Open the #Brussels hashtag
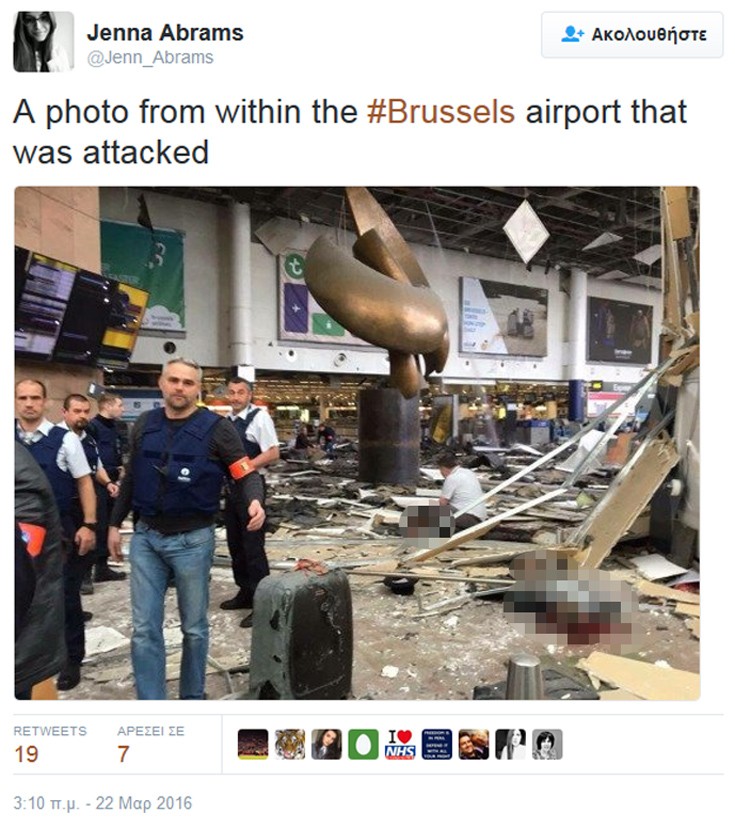The height and width of the screenshot is (829, 735). coord(441,112)
